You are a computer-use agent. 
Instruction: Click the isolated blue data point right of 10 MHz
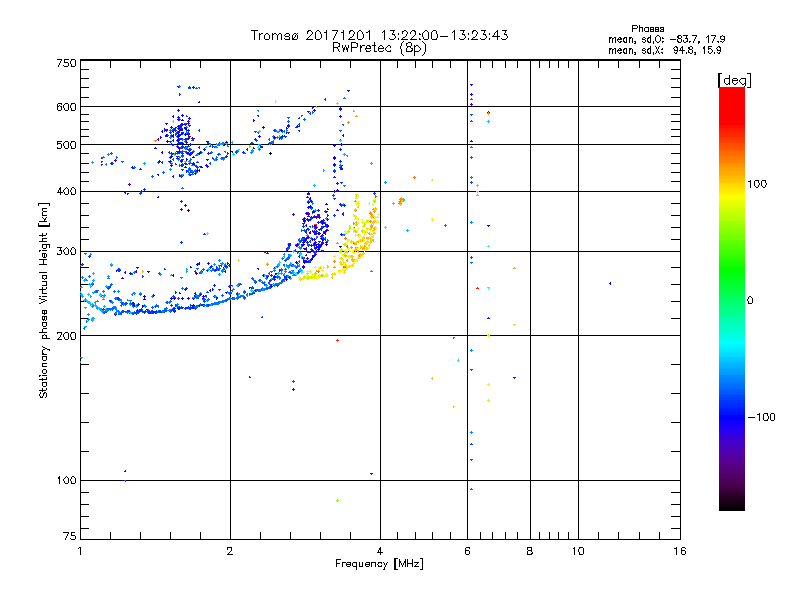point(610,283)
